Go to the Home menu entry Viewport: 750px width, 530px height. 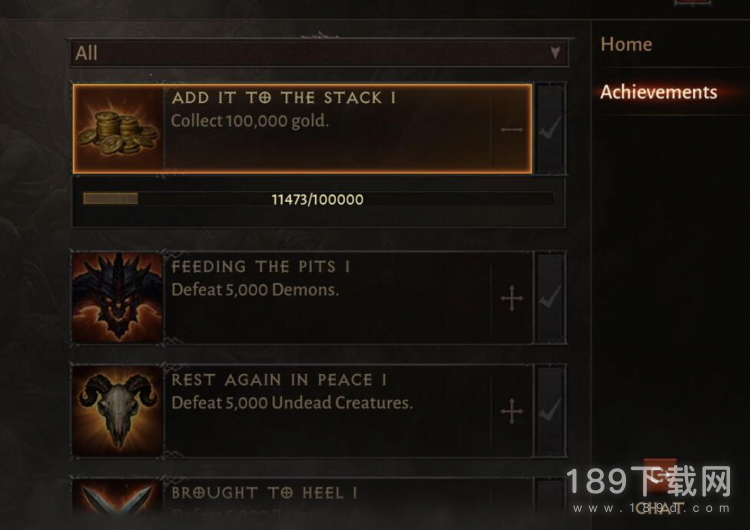tap(626, 44)
